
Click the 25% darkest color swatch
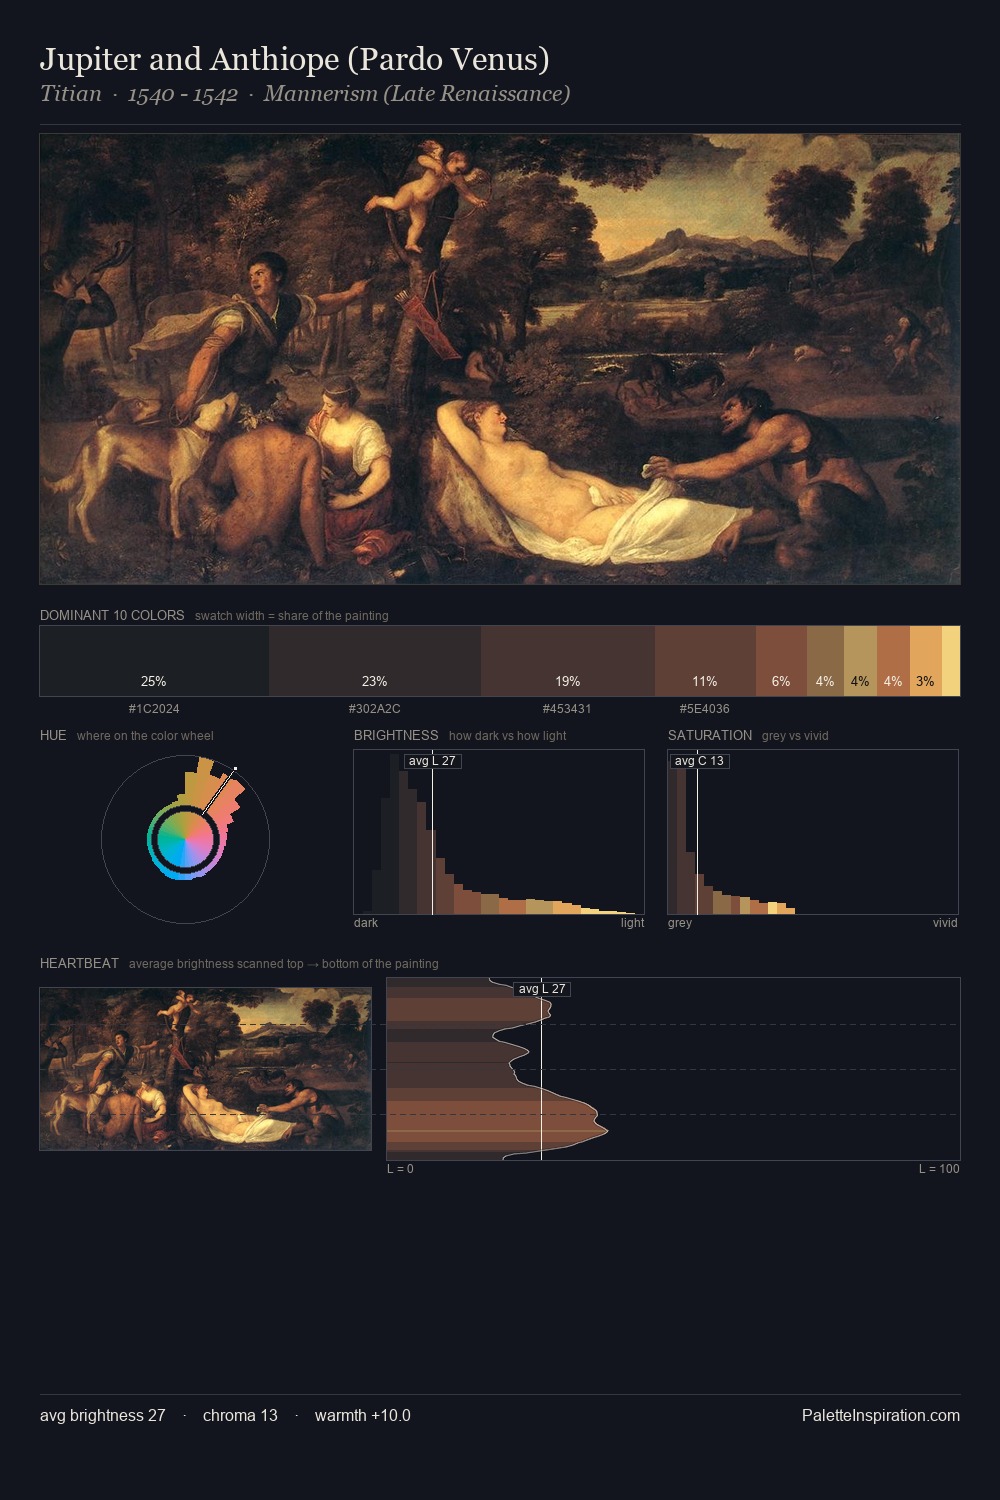tap(154, 661)
